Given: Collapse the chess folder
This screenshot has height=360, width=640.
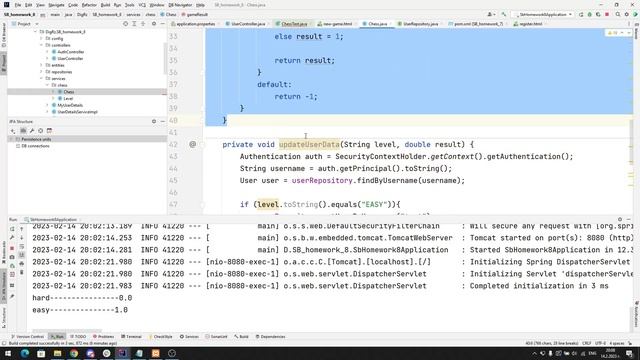Looking at the screenshot, I should pos(47,85).
